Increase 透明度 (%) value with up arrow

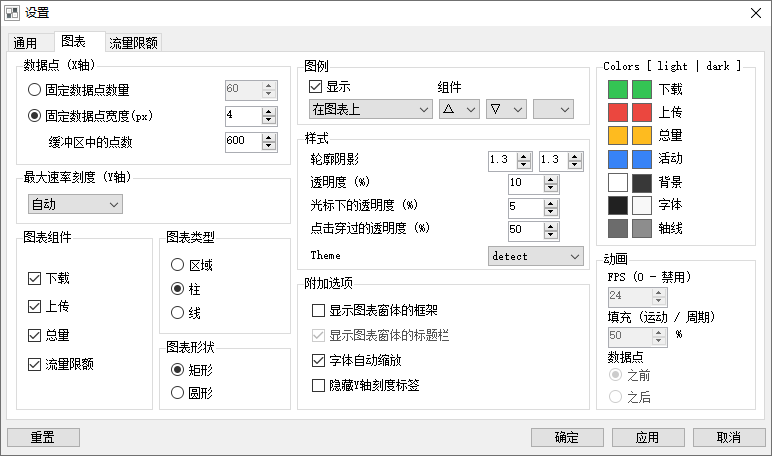coord(551,180)
